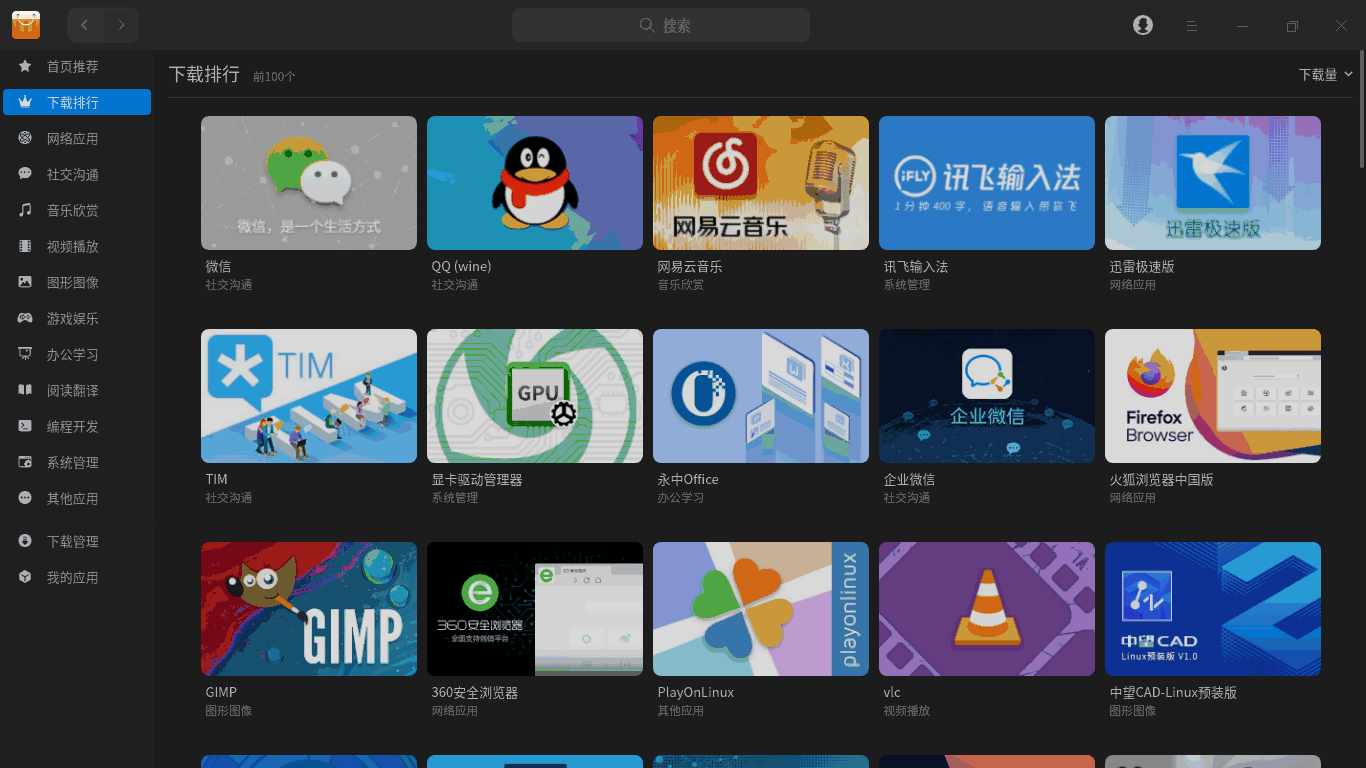Click the 企业微信 app name
1366x768 pixels.
tap(909, 480)
